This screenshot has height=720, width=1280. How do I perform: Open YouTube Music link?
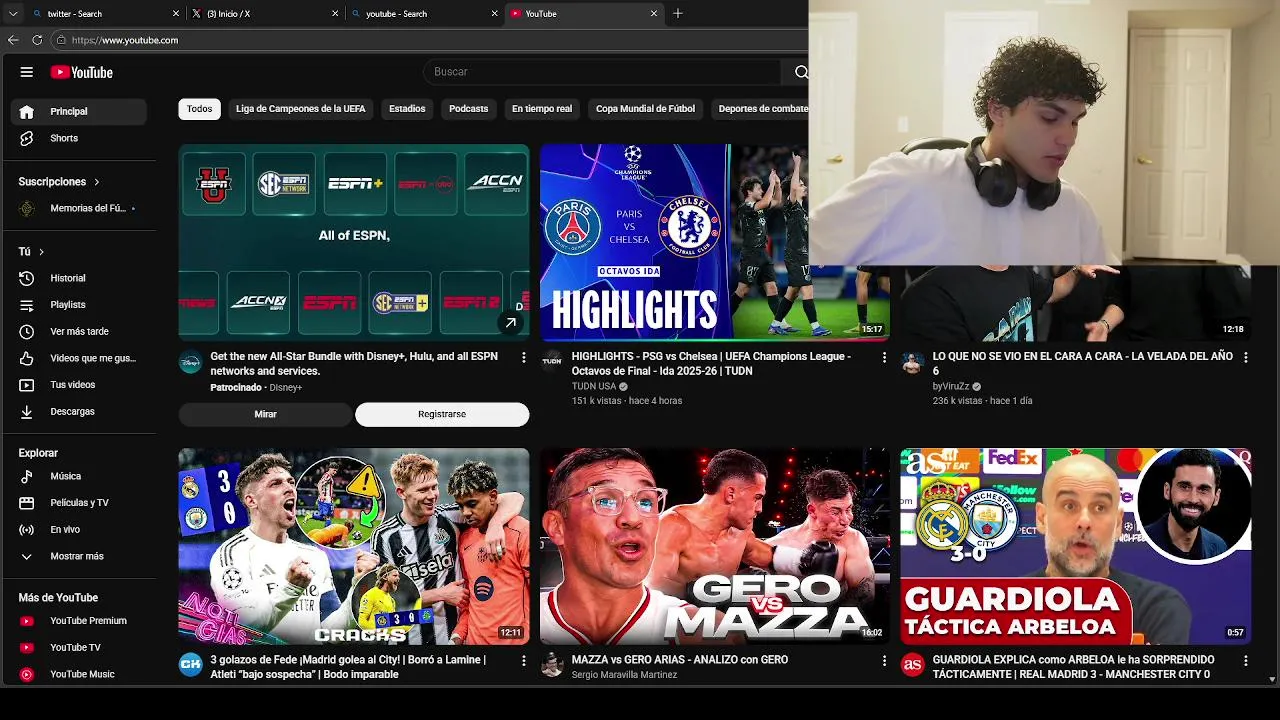78,674
